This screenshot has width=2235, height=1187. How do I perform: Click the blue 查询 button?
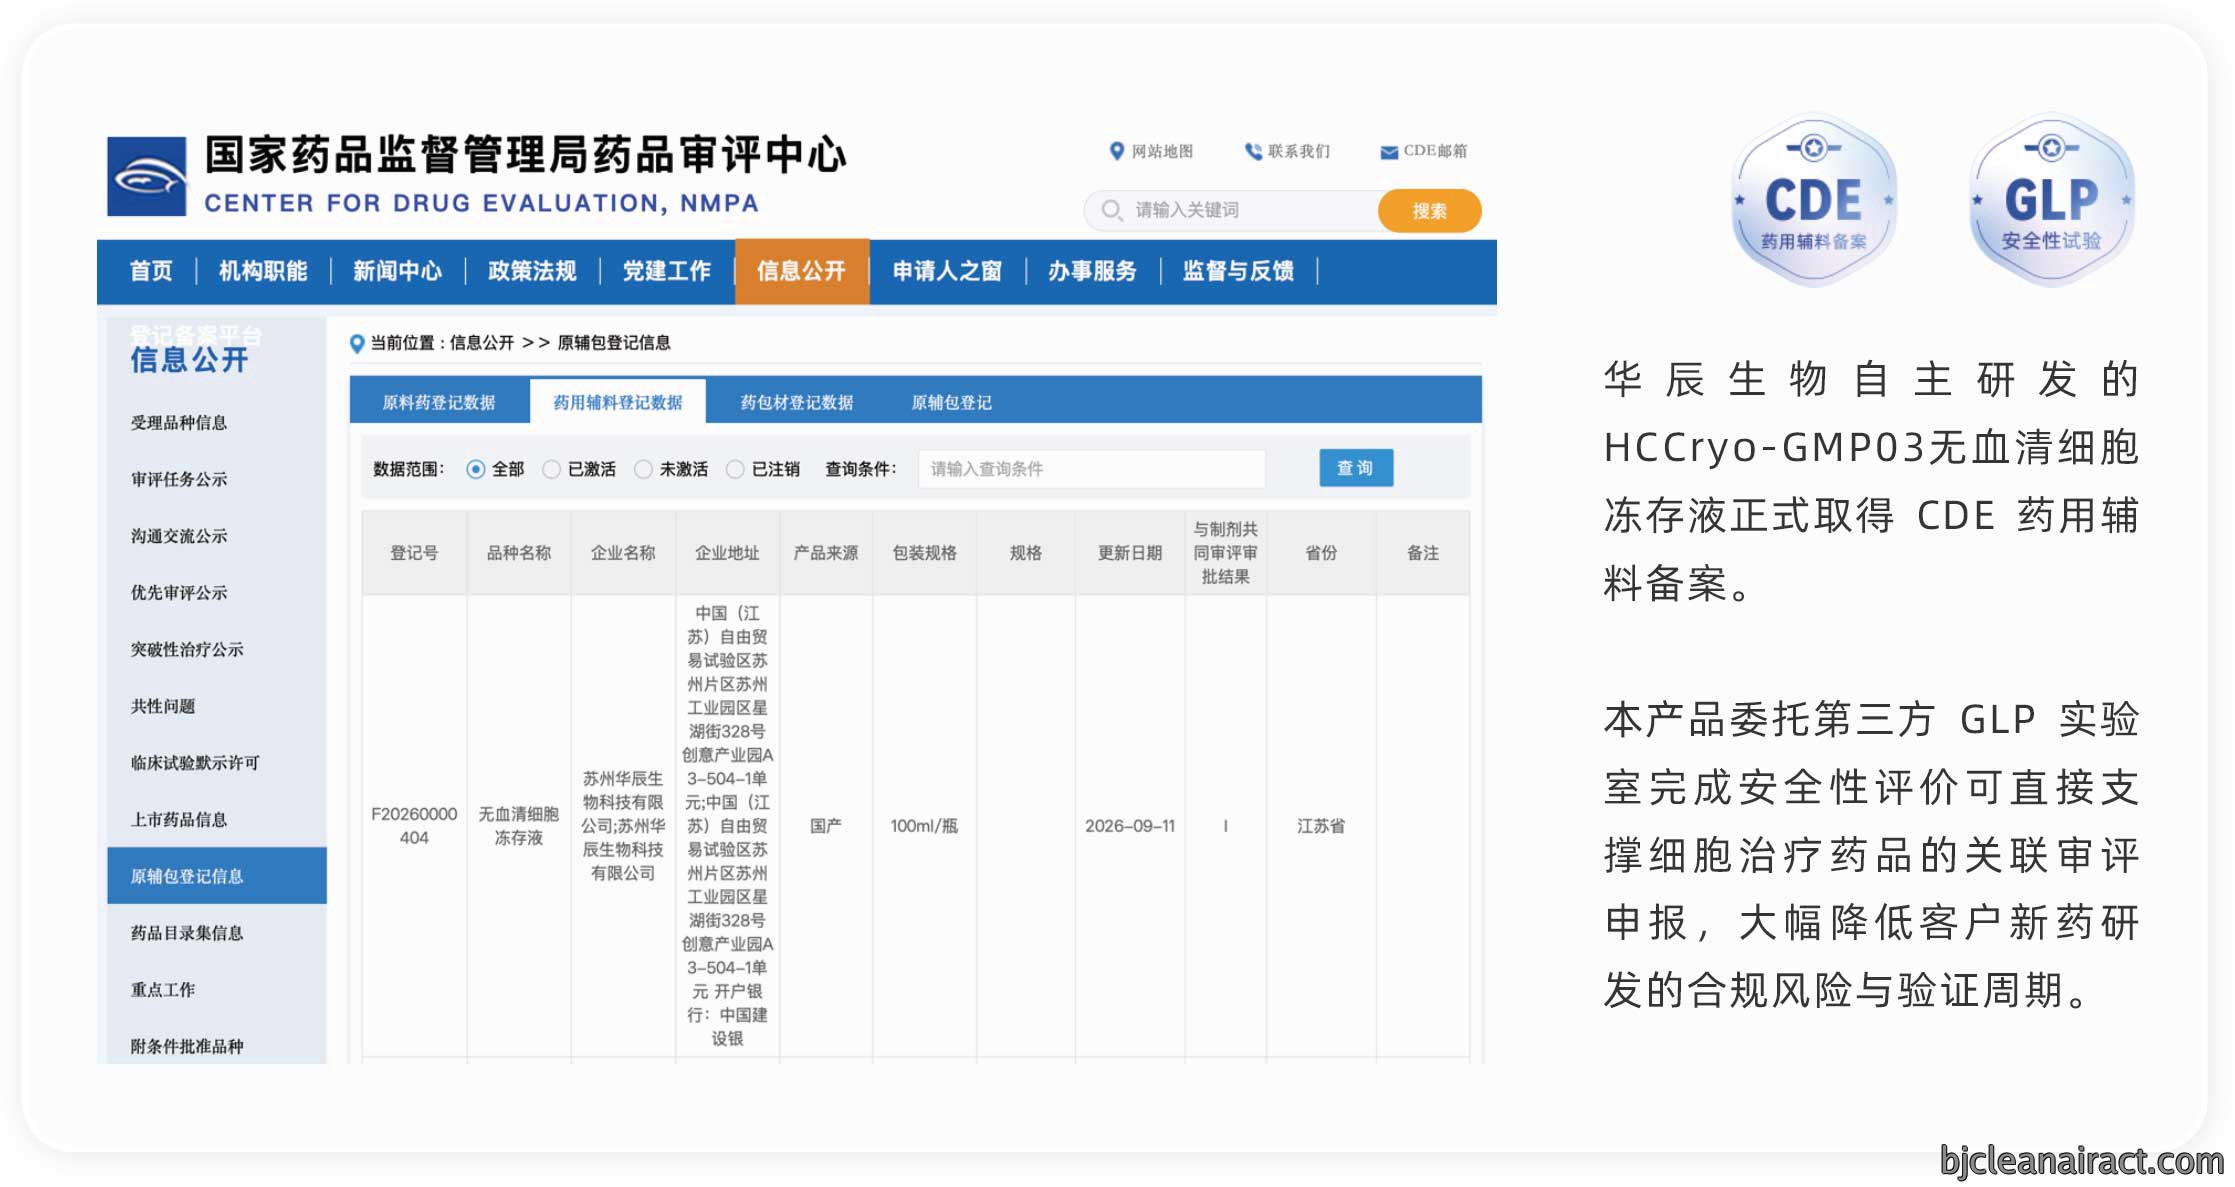tap(1355, 468)
